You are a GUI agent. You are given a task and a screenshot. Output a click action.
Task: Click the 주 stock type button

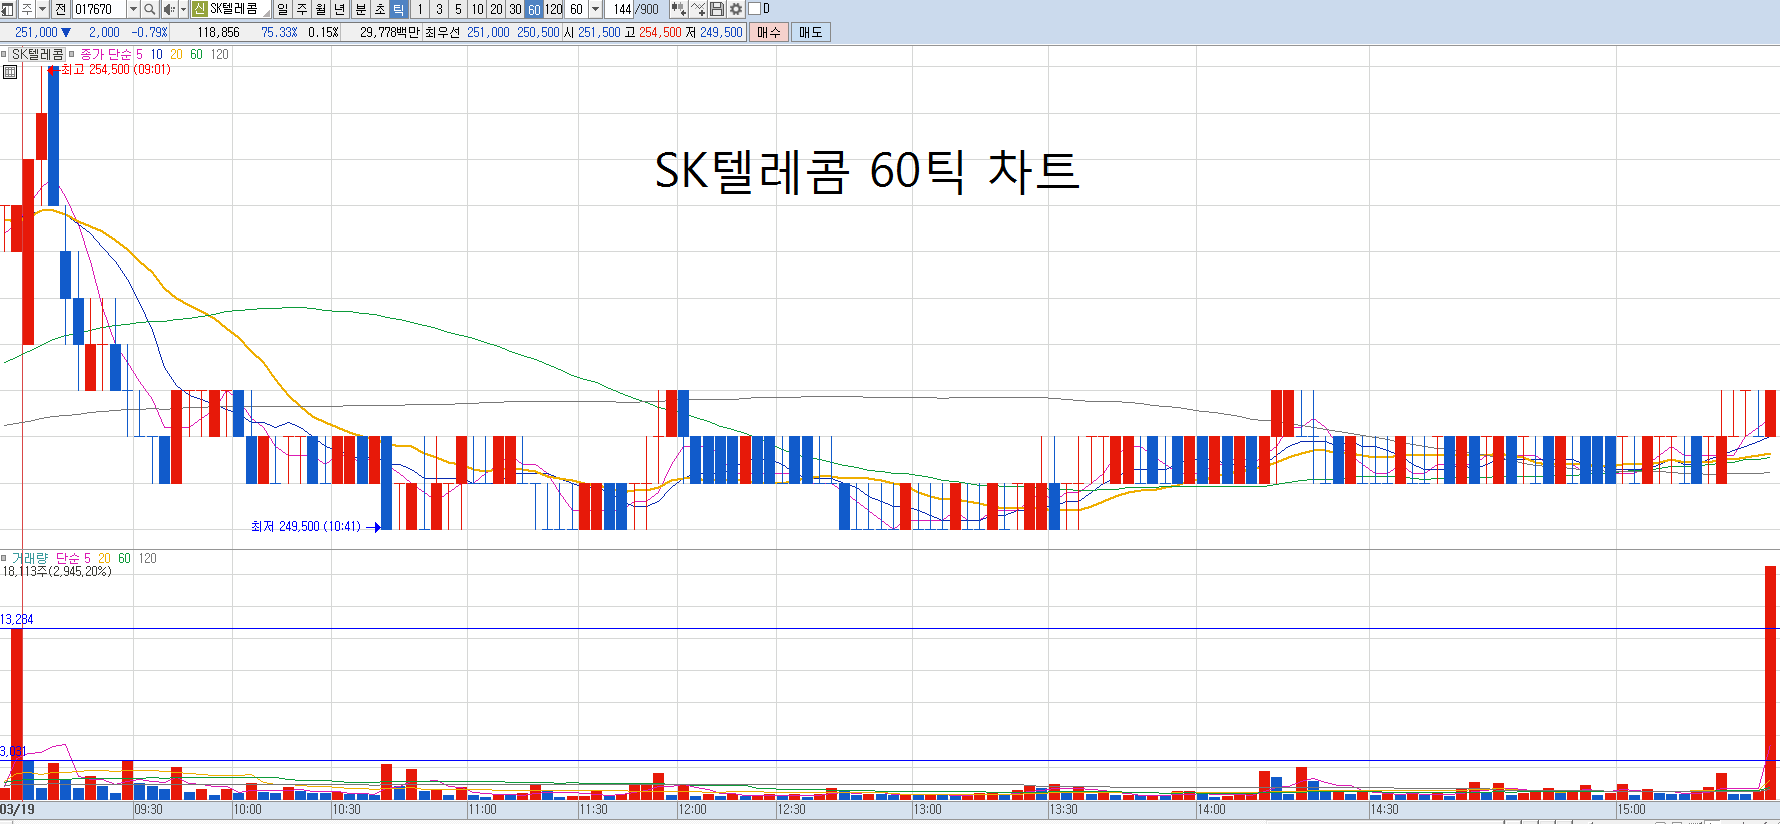coord(27,9)
